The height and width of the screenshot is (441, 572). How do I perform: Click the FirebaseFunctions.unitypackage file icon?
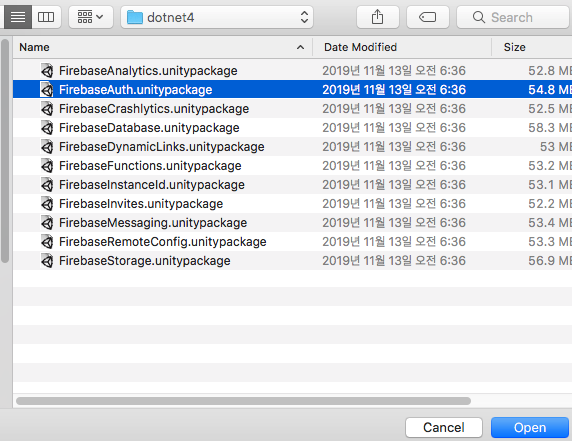click(x=47, y=166)
